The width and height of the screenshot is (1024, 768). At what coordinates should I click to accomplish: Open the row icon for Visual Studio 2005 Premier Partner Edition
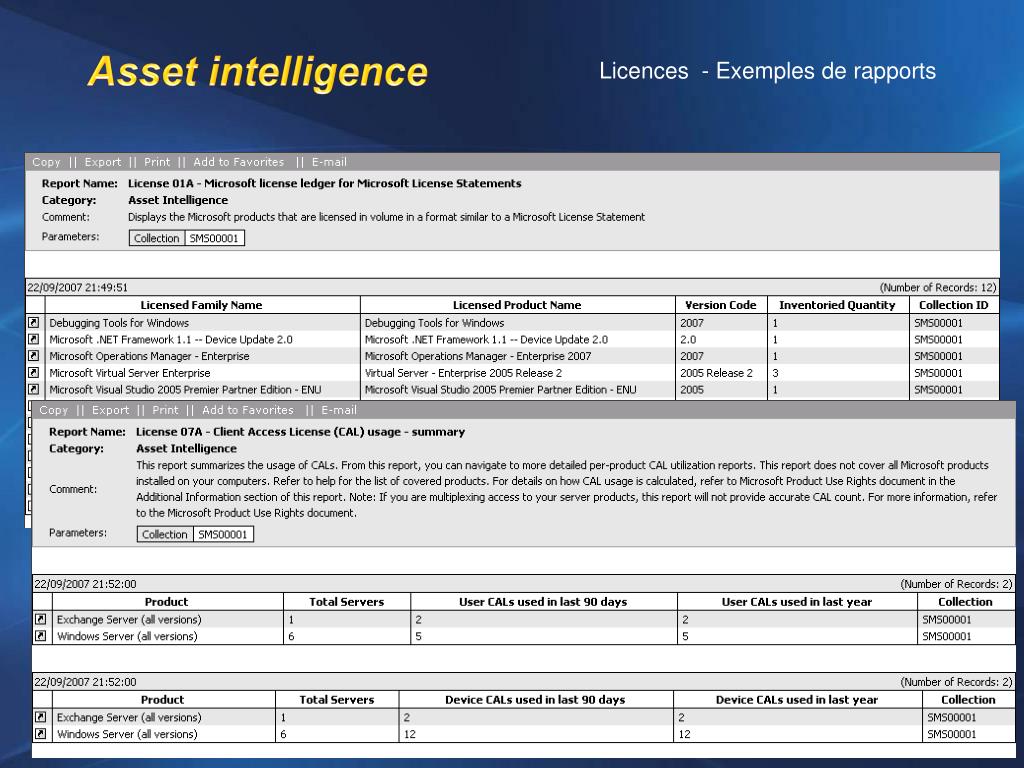pos(33,389)
